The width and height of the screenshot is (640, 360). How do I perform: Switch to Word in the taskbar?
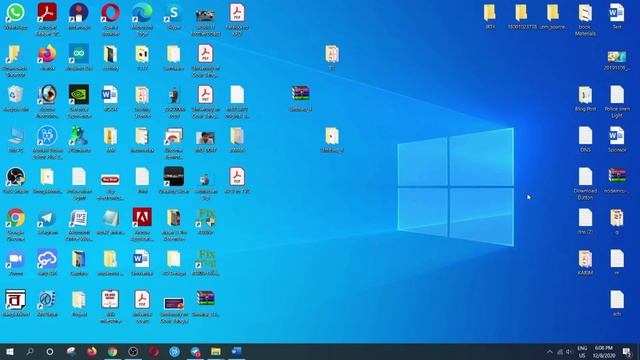[x=236, y=351]
